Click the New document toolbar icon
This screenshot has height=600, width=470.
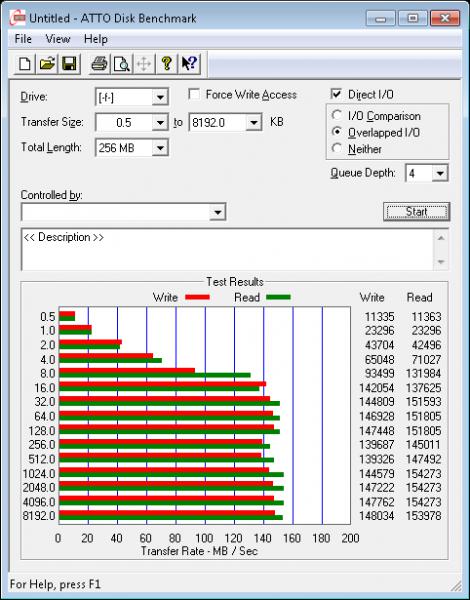(25, 64)
